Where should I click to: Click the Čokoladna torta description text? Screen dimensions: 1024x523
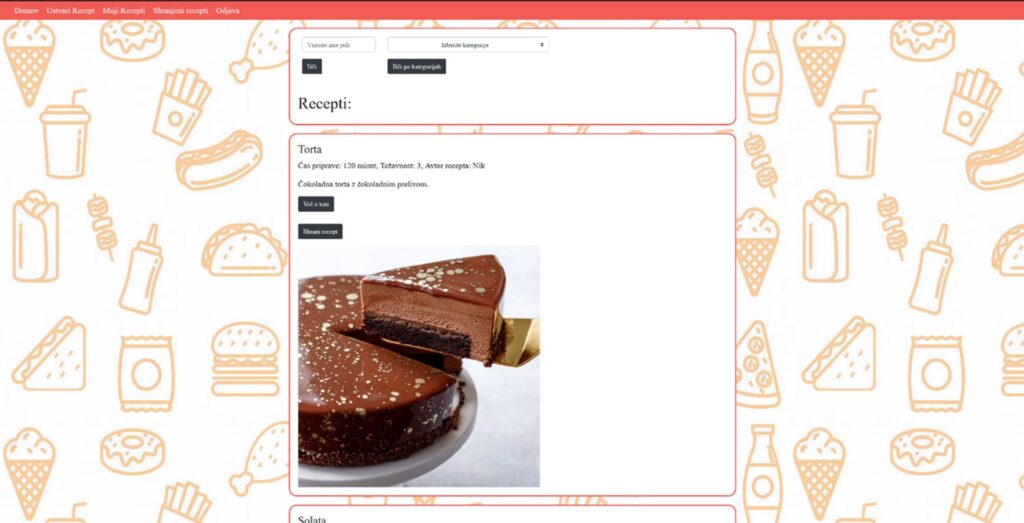tap(363, 184)
